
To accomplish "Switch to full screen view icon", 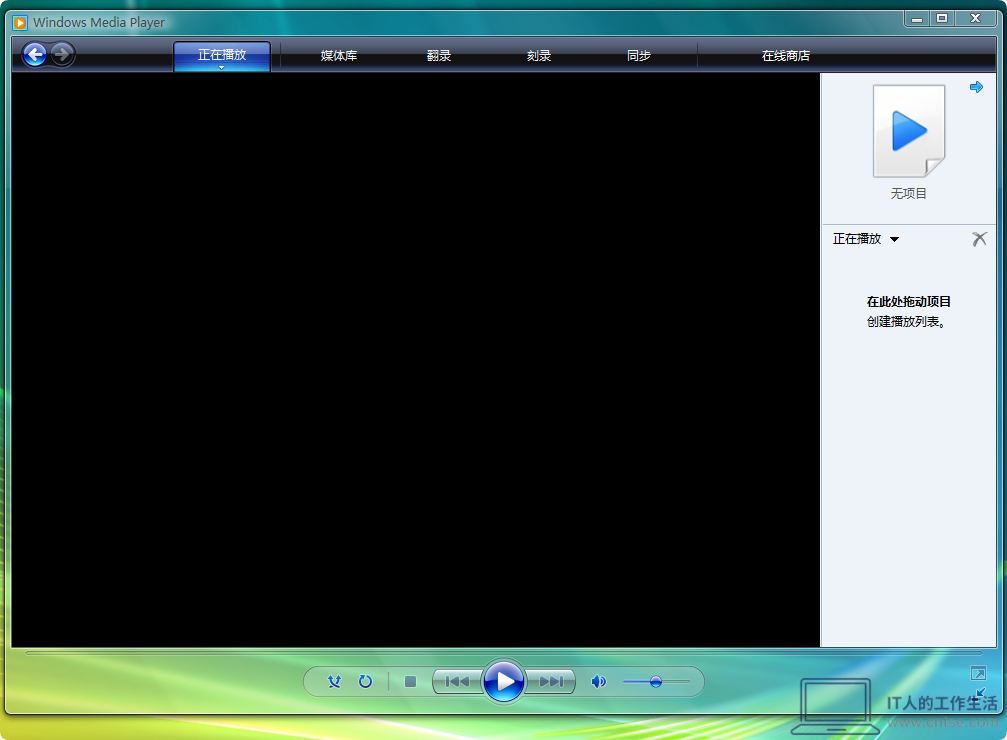I will (x=978, y=673).
